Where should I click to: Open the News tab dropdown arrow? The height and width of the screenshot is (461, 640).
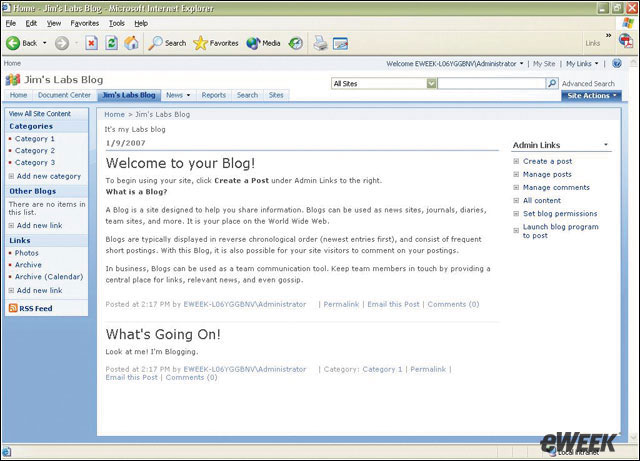click(x=188, y=95)
